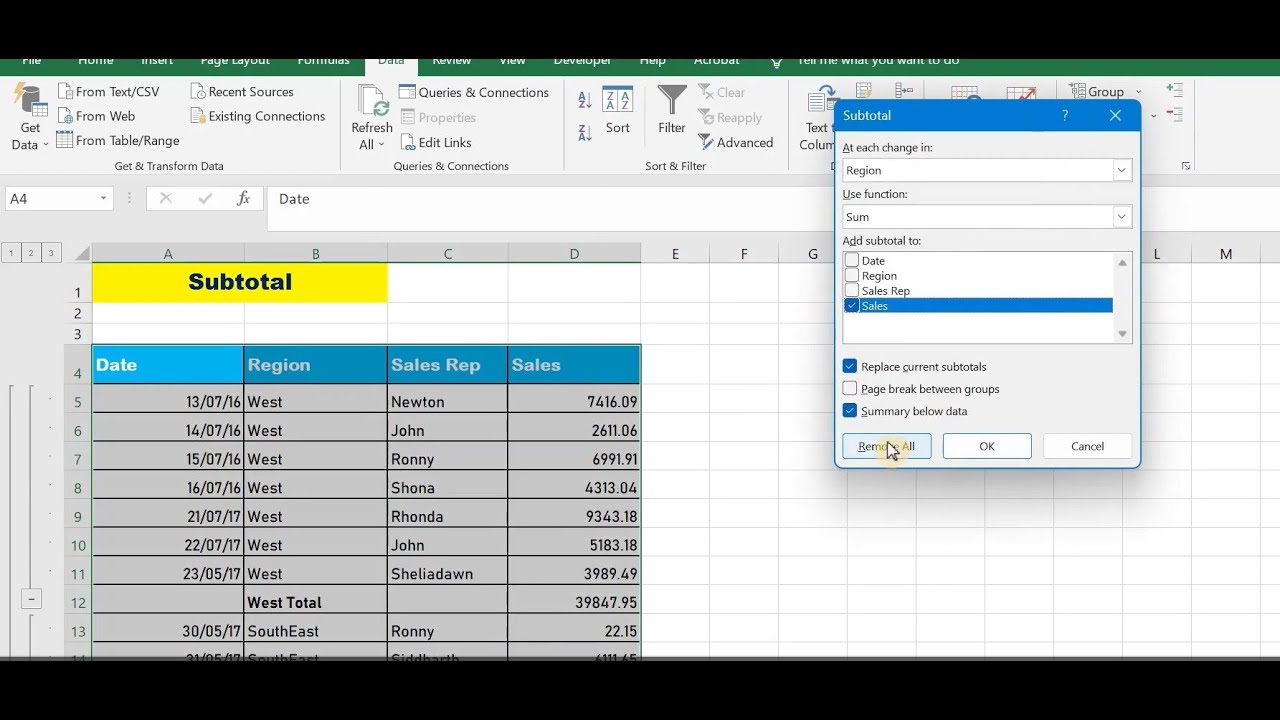
Task: Click the Refresh All button
Action: click(372, 118)
